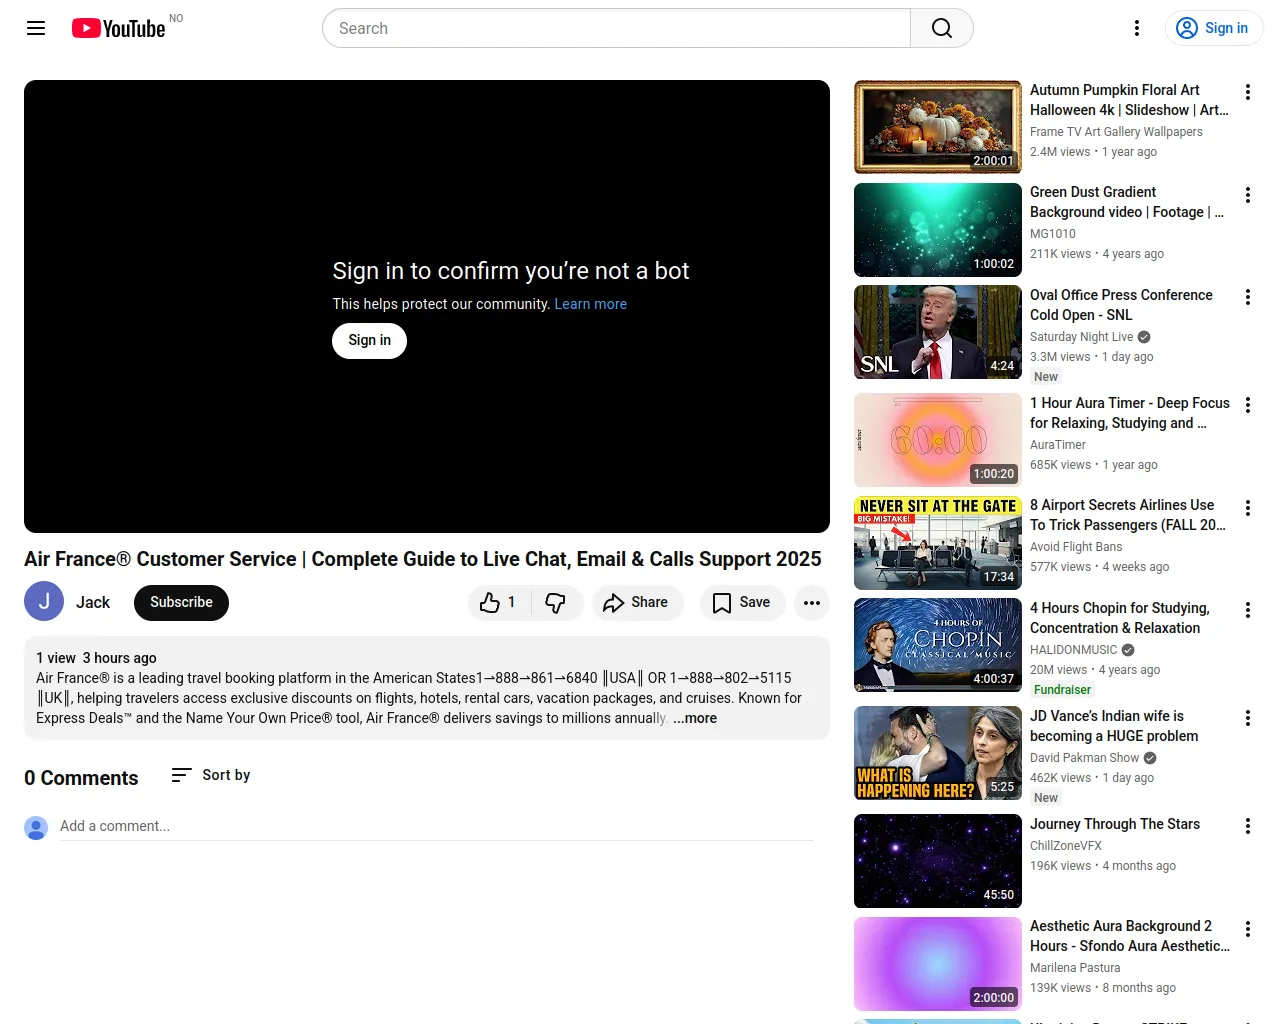Open the hamburger guide menu

click(x=36, y=28)
